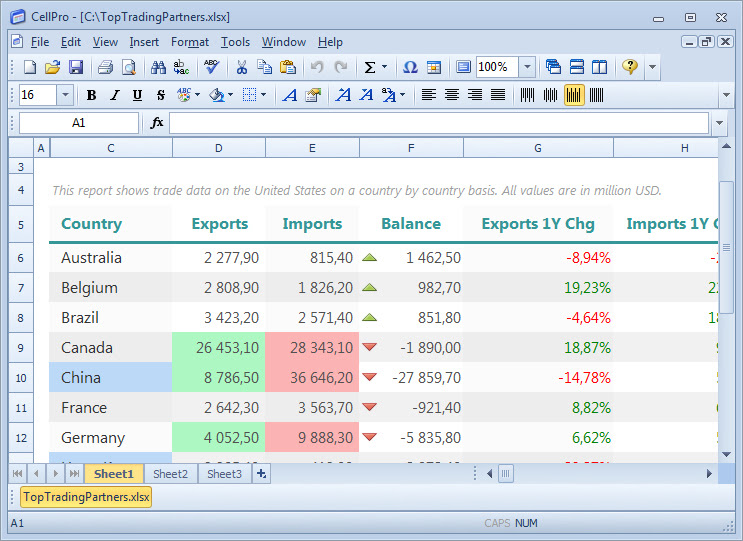The image size is (743, 541).
Task: Select the TopTradingPartners.xlsx document tab
Action: coord(86,497)
